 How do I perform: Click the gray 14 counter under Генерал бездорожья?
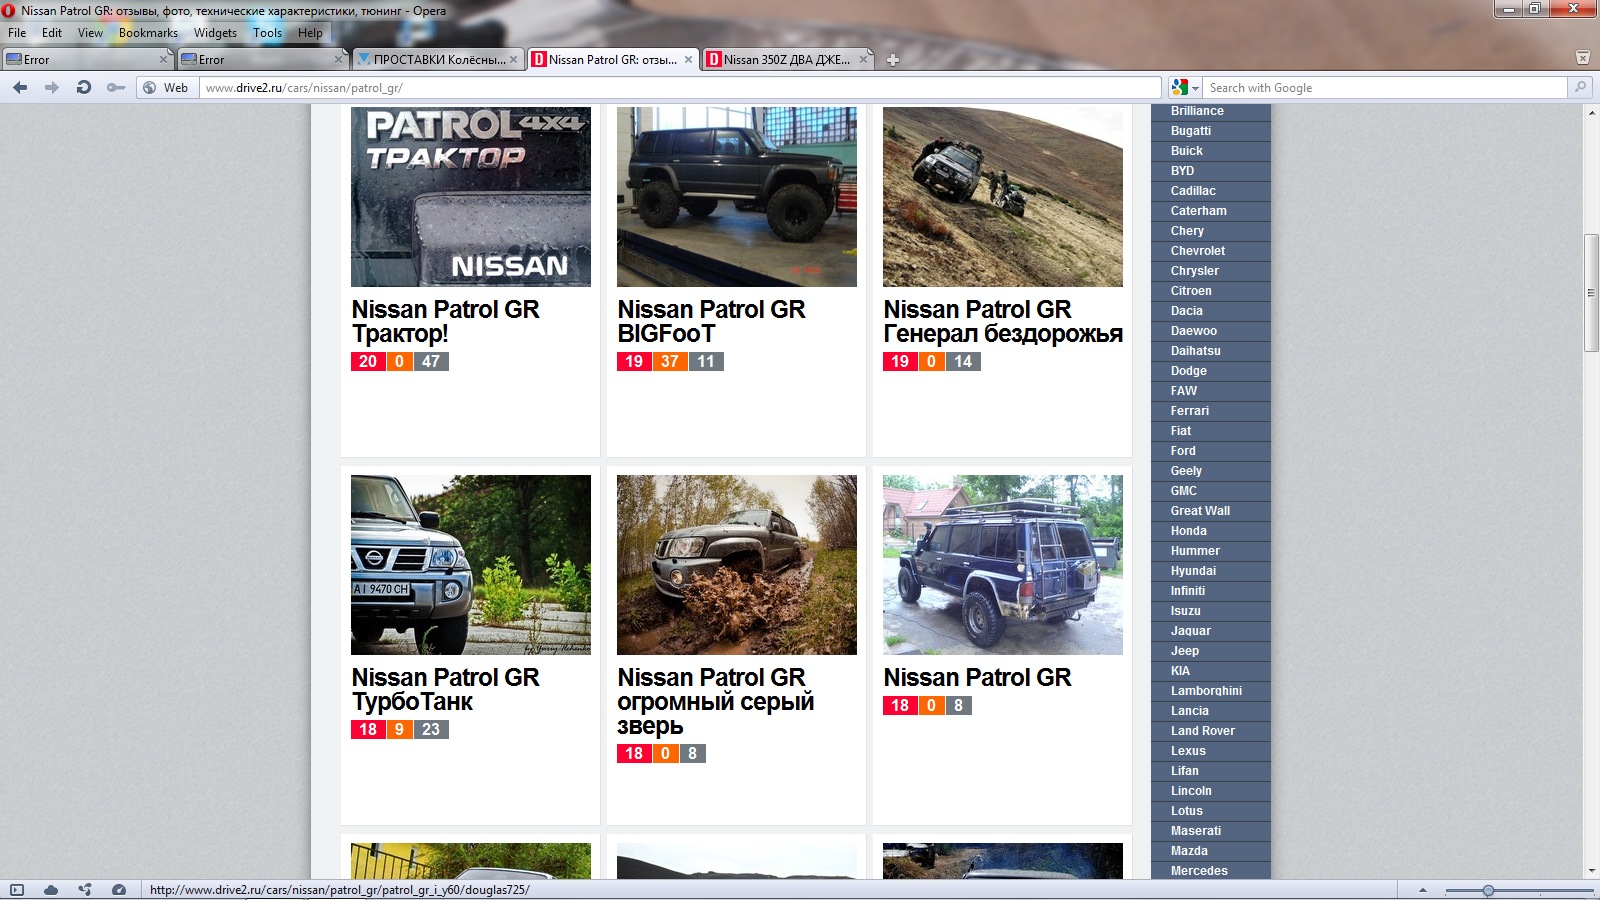tap(963, 362)
